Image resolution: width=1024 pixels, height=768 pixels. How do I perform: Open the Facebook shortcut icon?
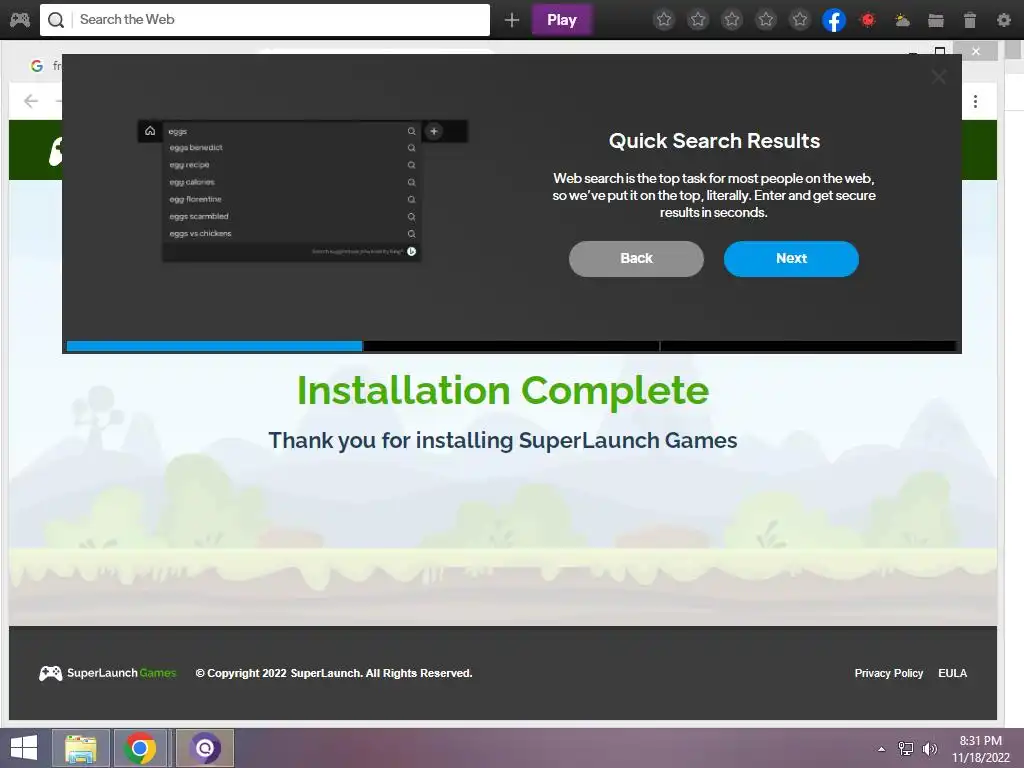point(834,20)
